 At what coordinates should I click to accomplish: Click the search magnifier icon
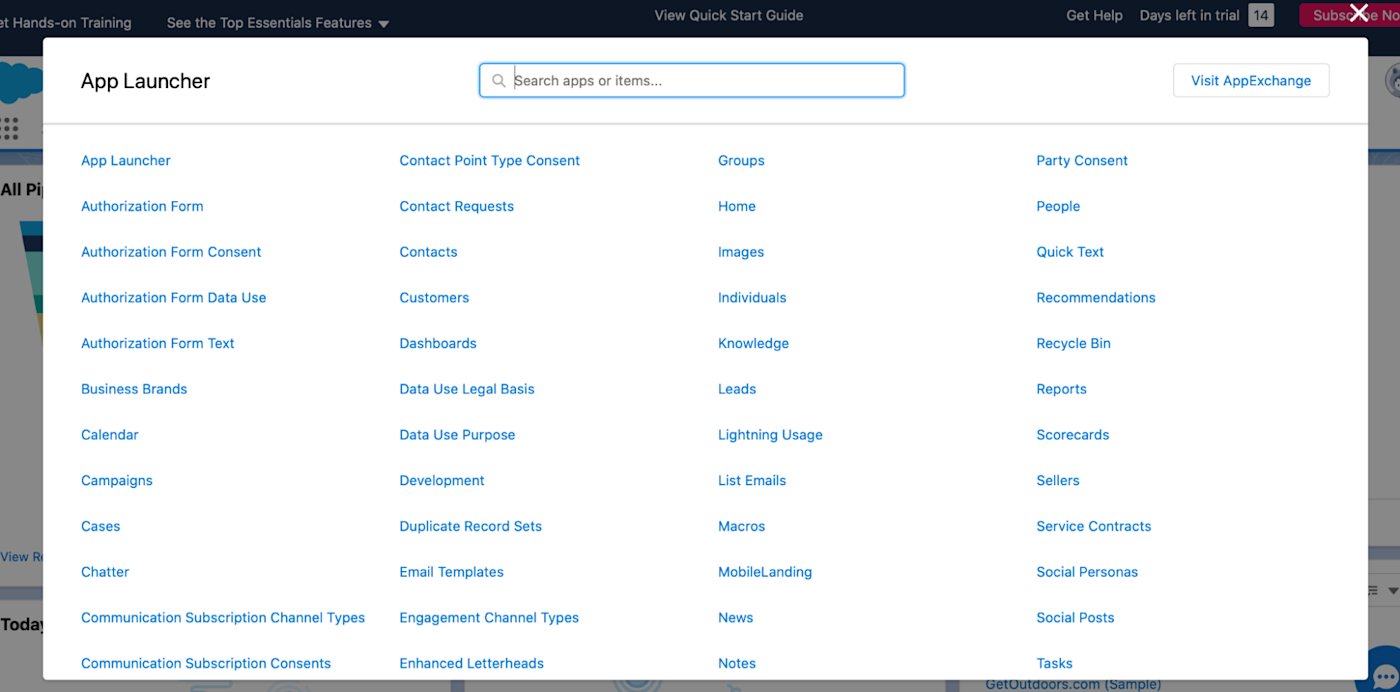click(x=498, y=81)
